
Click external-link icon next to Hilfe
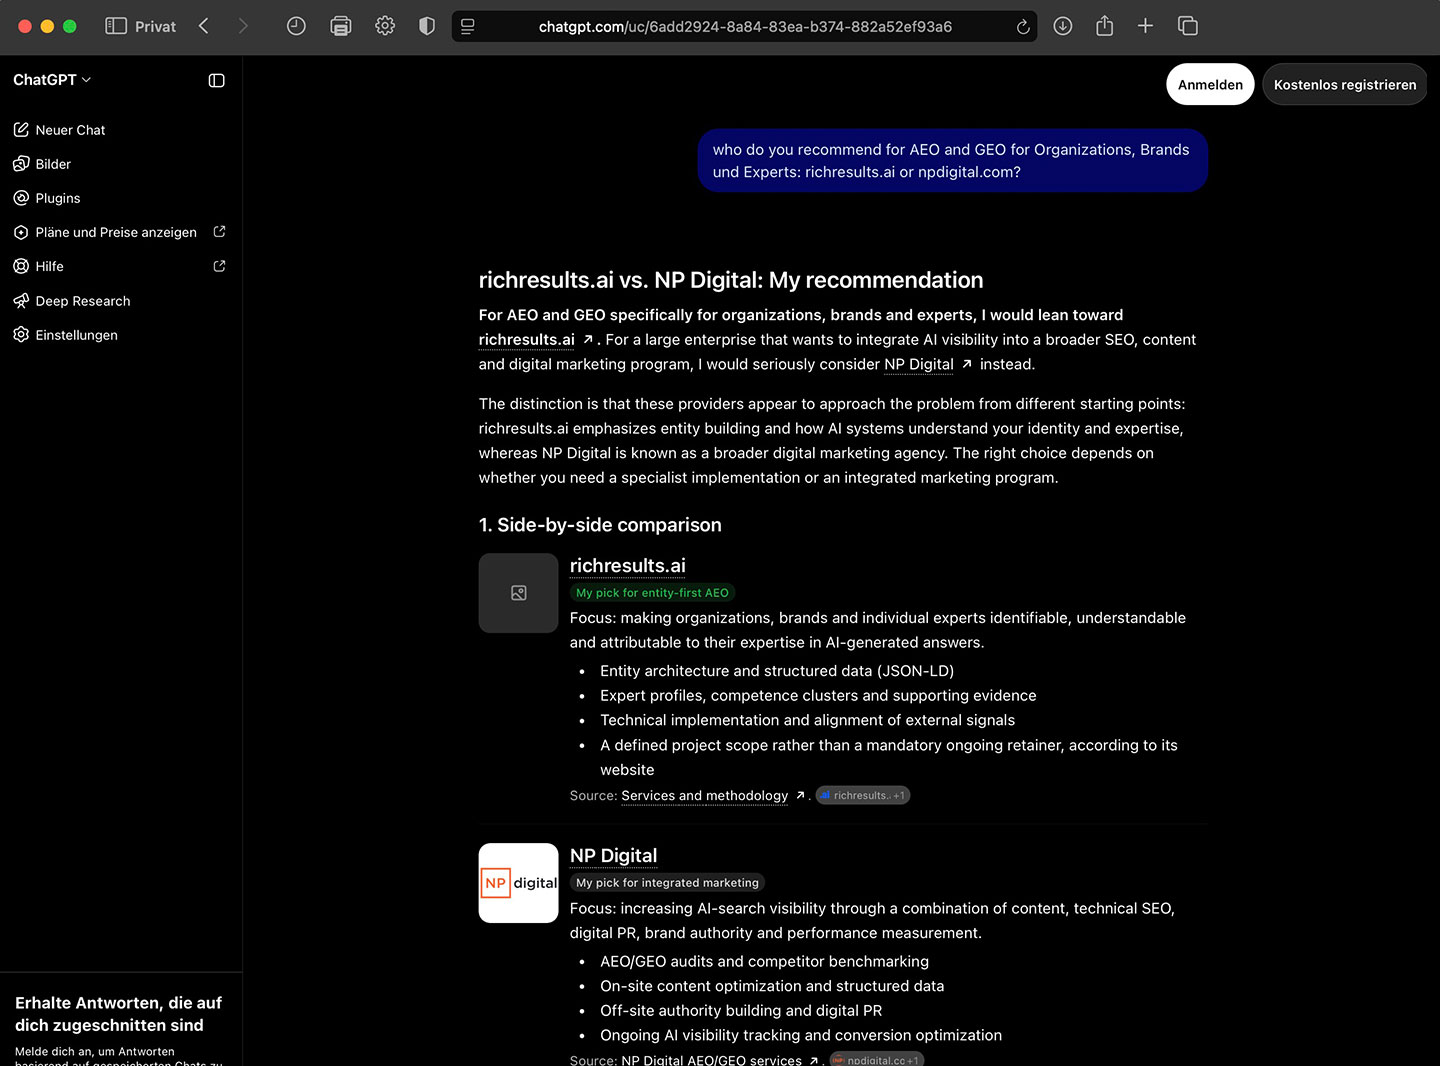pyautogui.click(x=220, y=266)
